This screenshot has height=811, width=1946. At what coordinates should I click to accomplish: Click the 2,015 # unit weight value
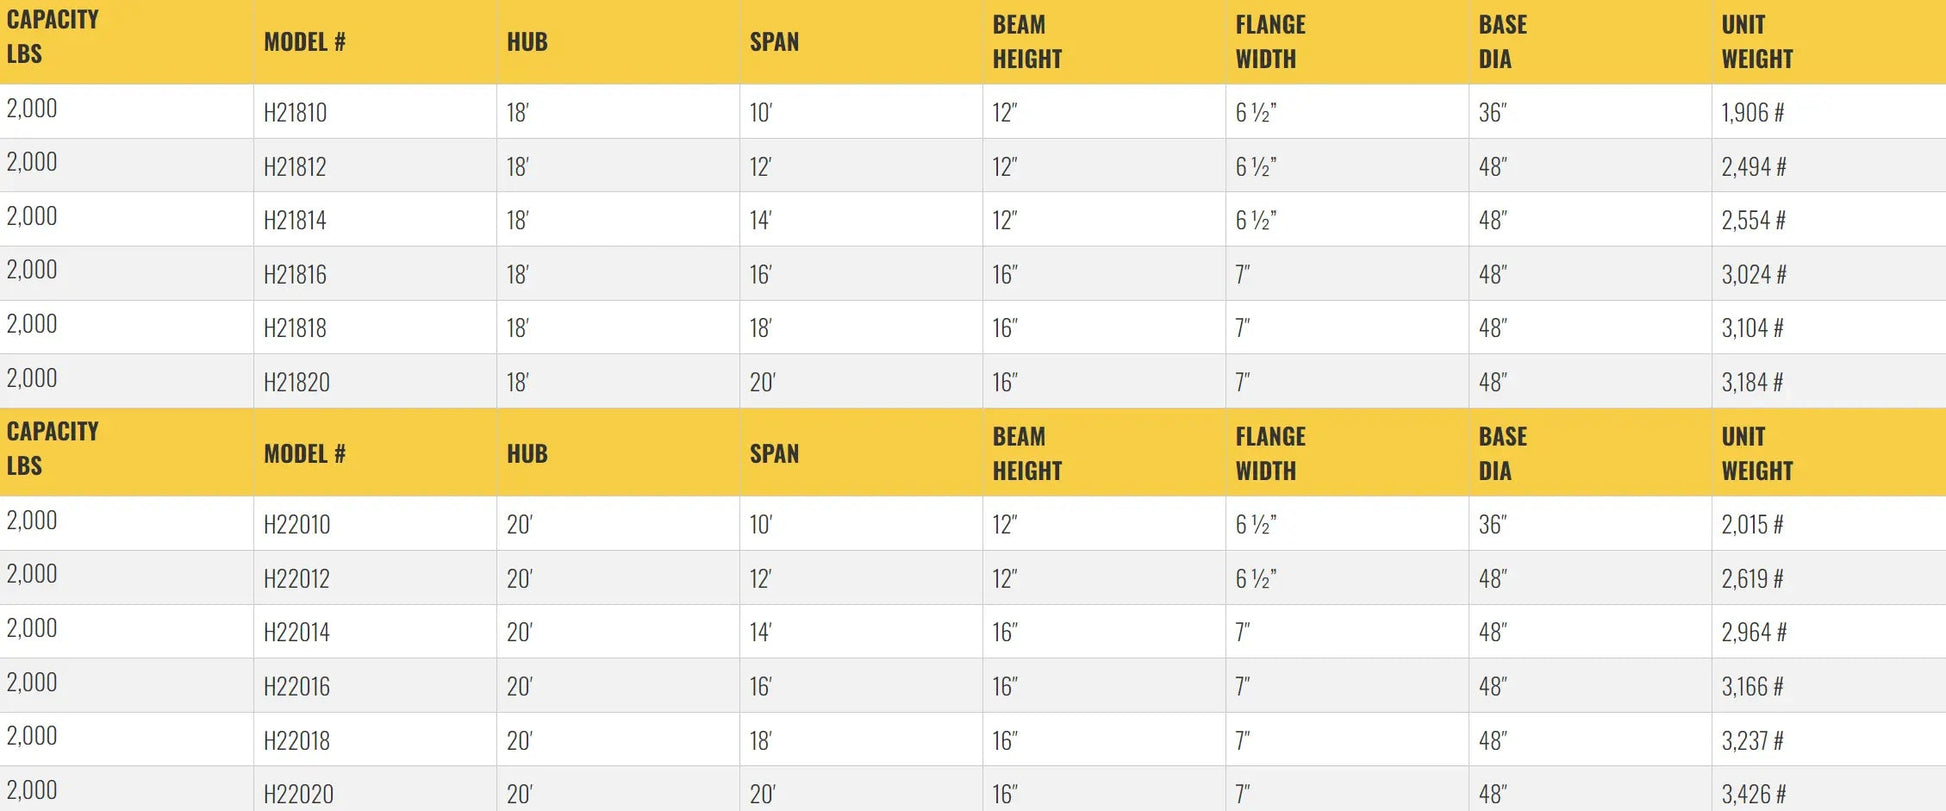point(1752,524)
